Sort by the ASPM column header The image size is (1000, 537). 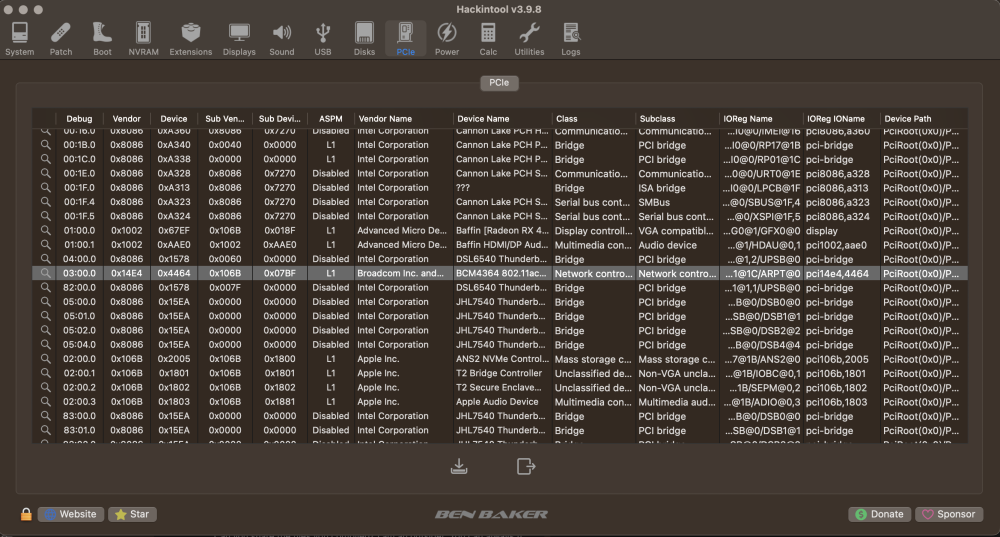pos(330,119)
